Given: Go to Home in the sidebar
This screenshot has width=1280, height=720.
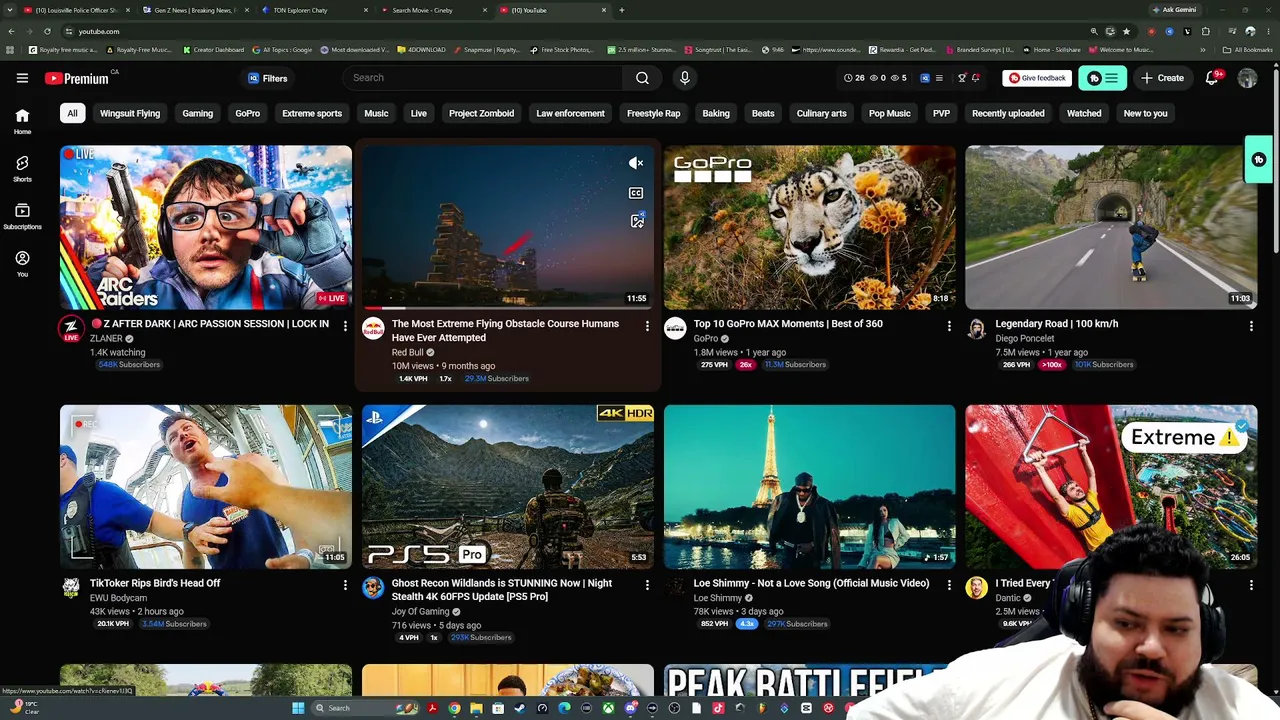Looking at the screenshot, I should point(22,121).
